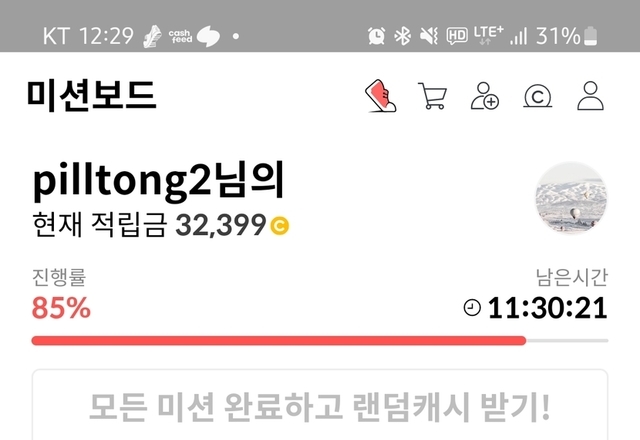Tap the shoe notification icon in status bar

coord(152,36)
